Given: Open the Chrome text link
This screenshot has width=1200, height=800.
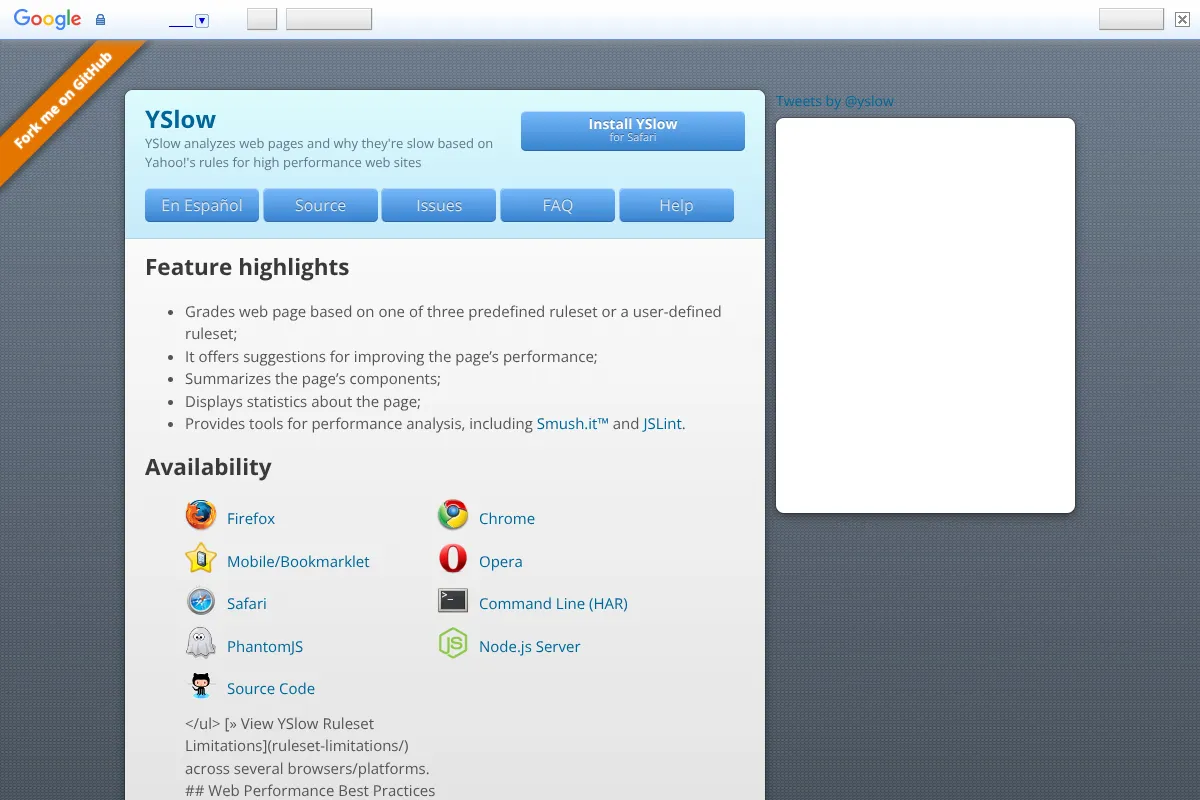Looking at the screenshot, I should click(507, 518).
